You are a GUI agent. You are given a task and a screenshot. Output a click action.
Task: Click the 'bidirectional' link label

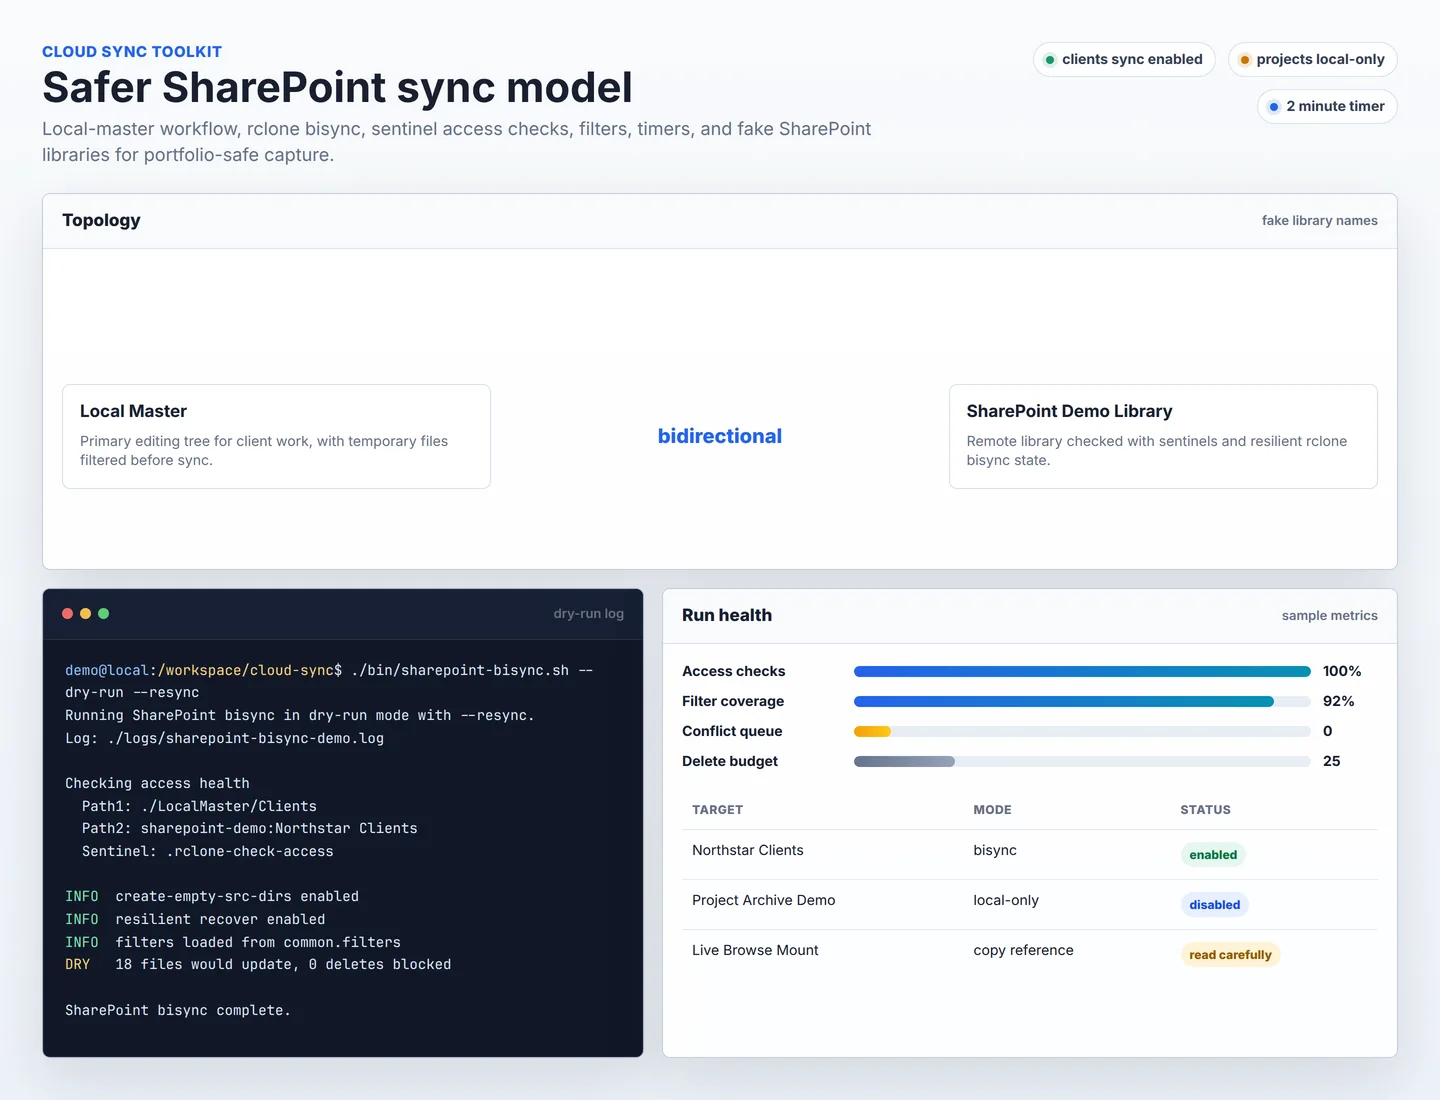pyautogui.click(x=720, y=436)
